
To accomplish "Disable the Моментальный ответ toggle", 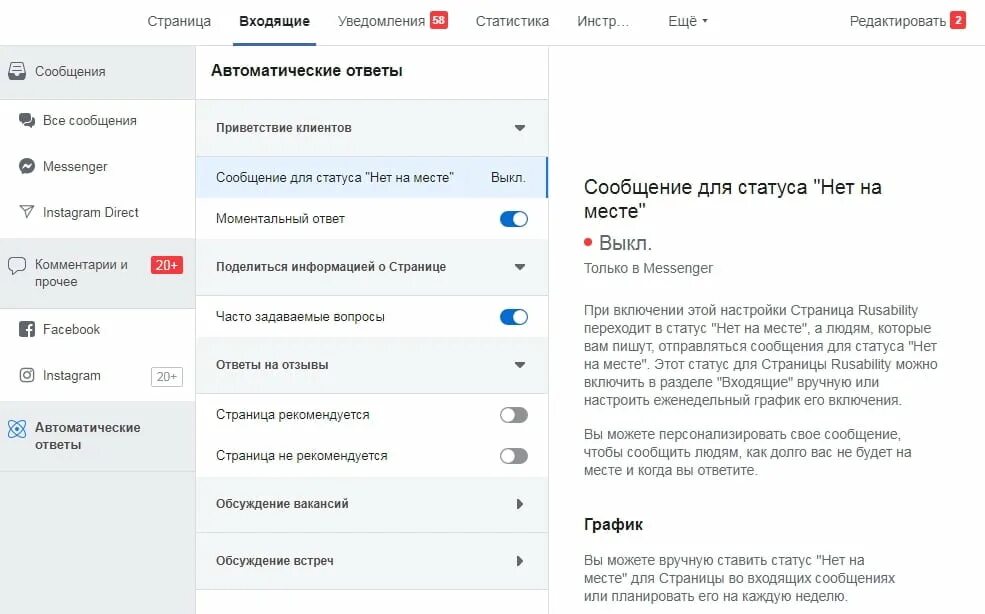I will click(514, 219).
